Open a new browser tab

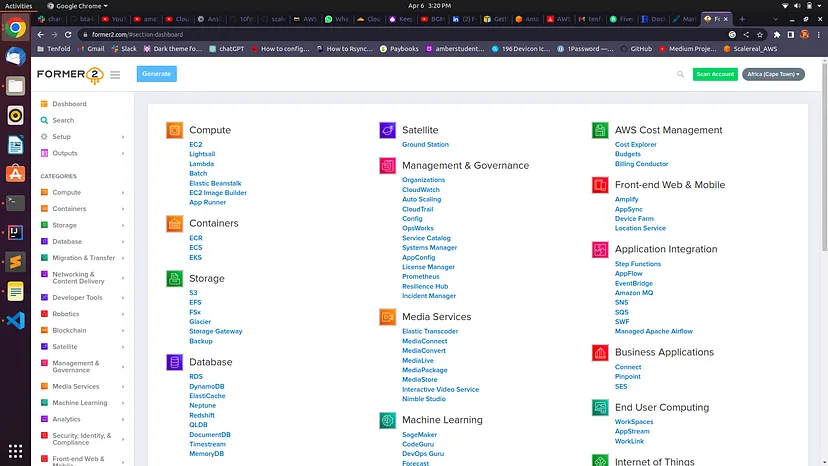742,19
